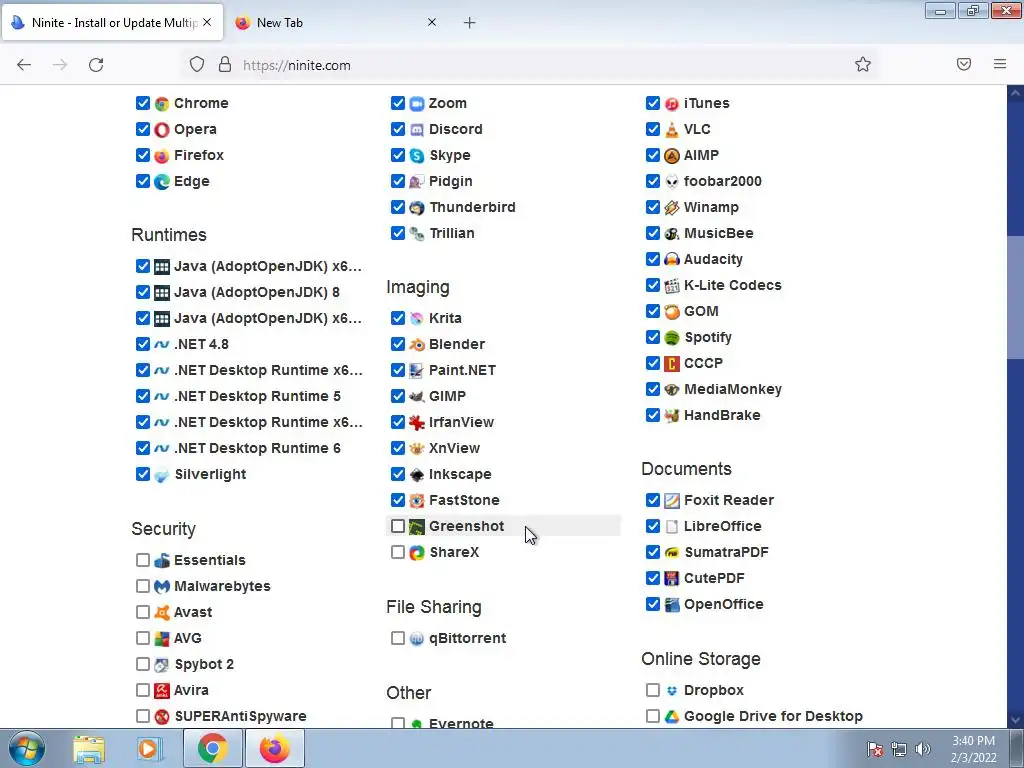1024x768 pixels.
Task: Click the Opera logo icon
Action: pos(162,129)
